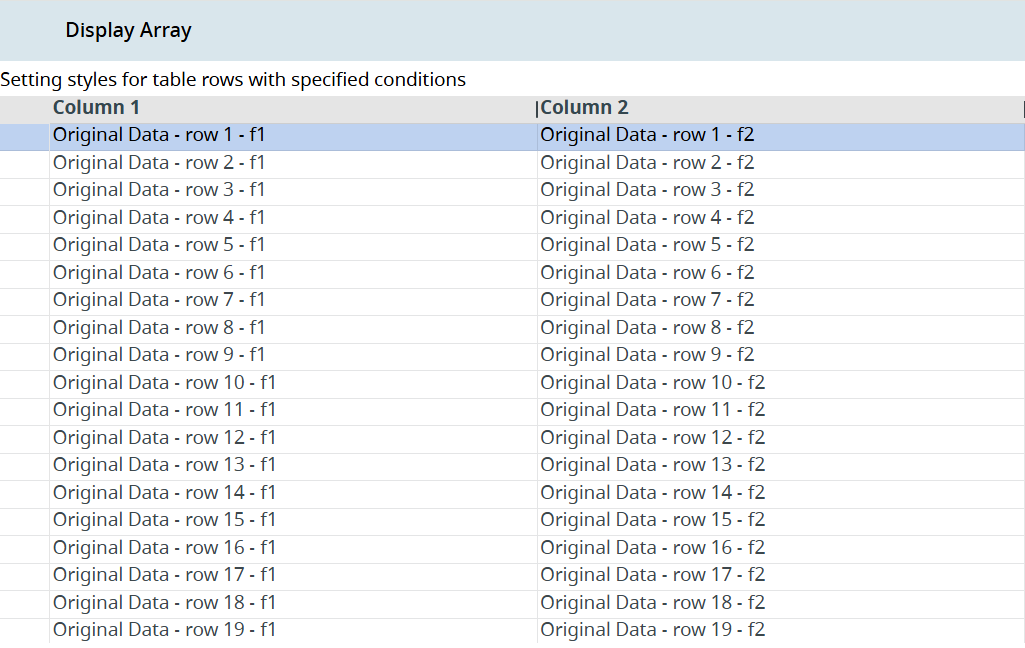Viewport: 1025px width, 648px height.
Task: Click cell 'Original Data - row 12 - f2'
Action: coord(652,438)
